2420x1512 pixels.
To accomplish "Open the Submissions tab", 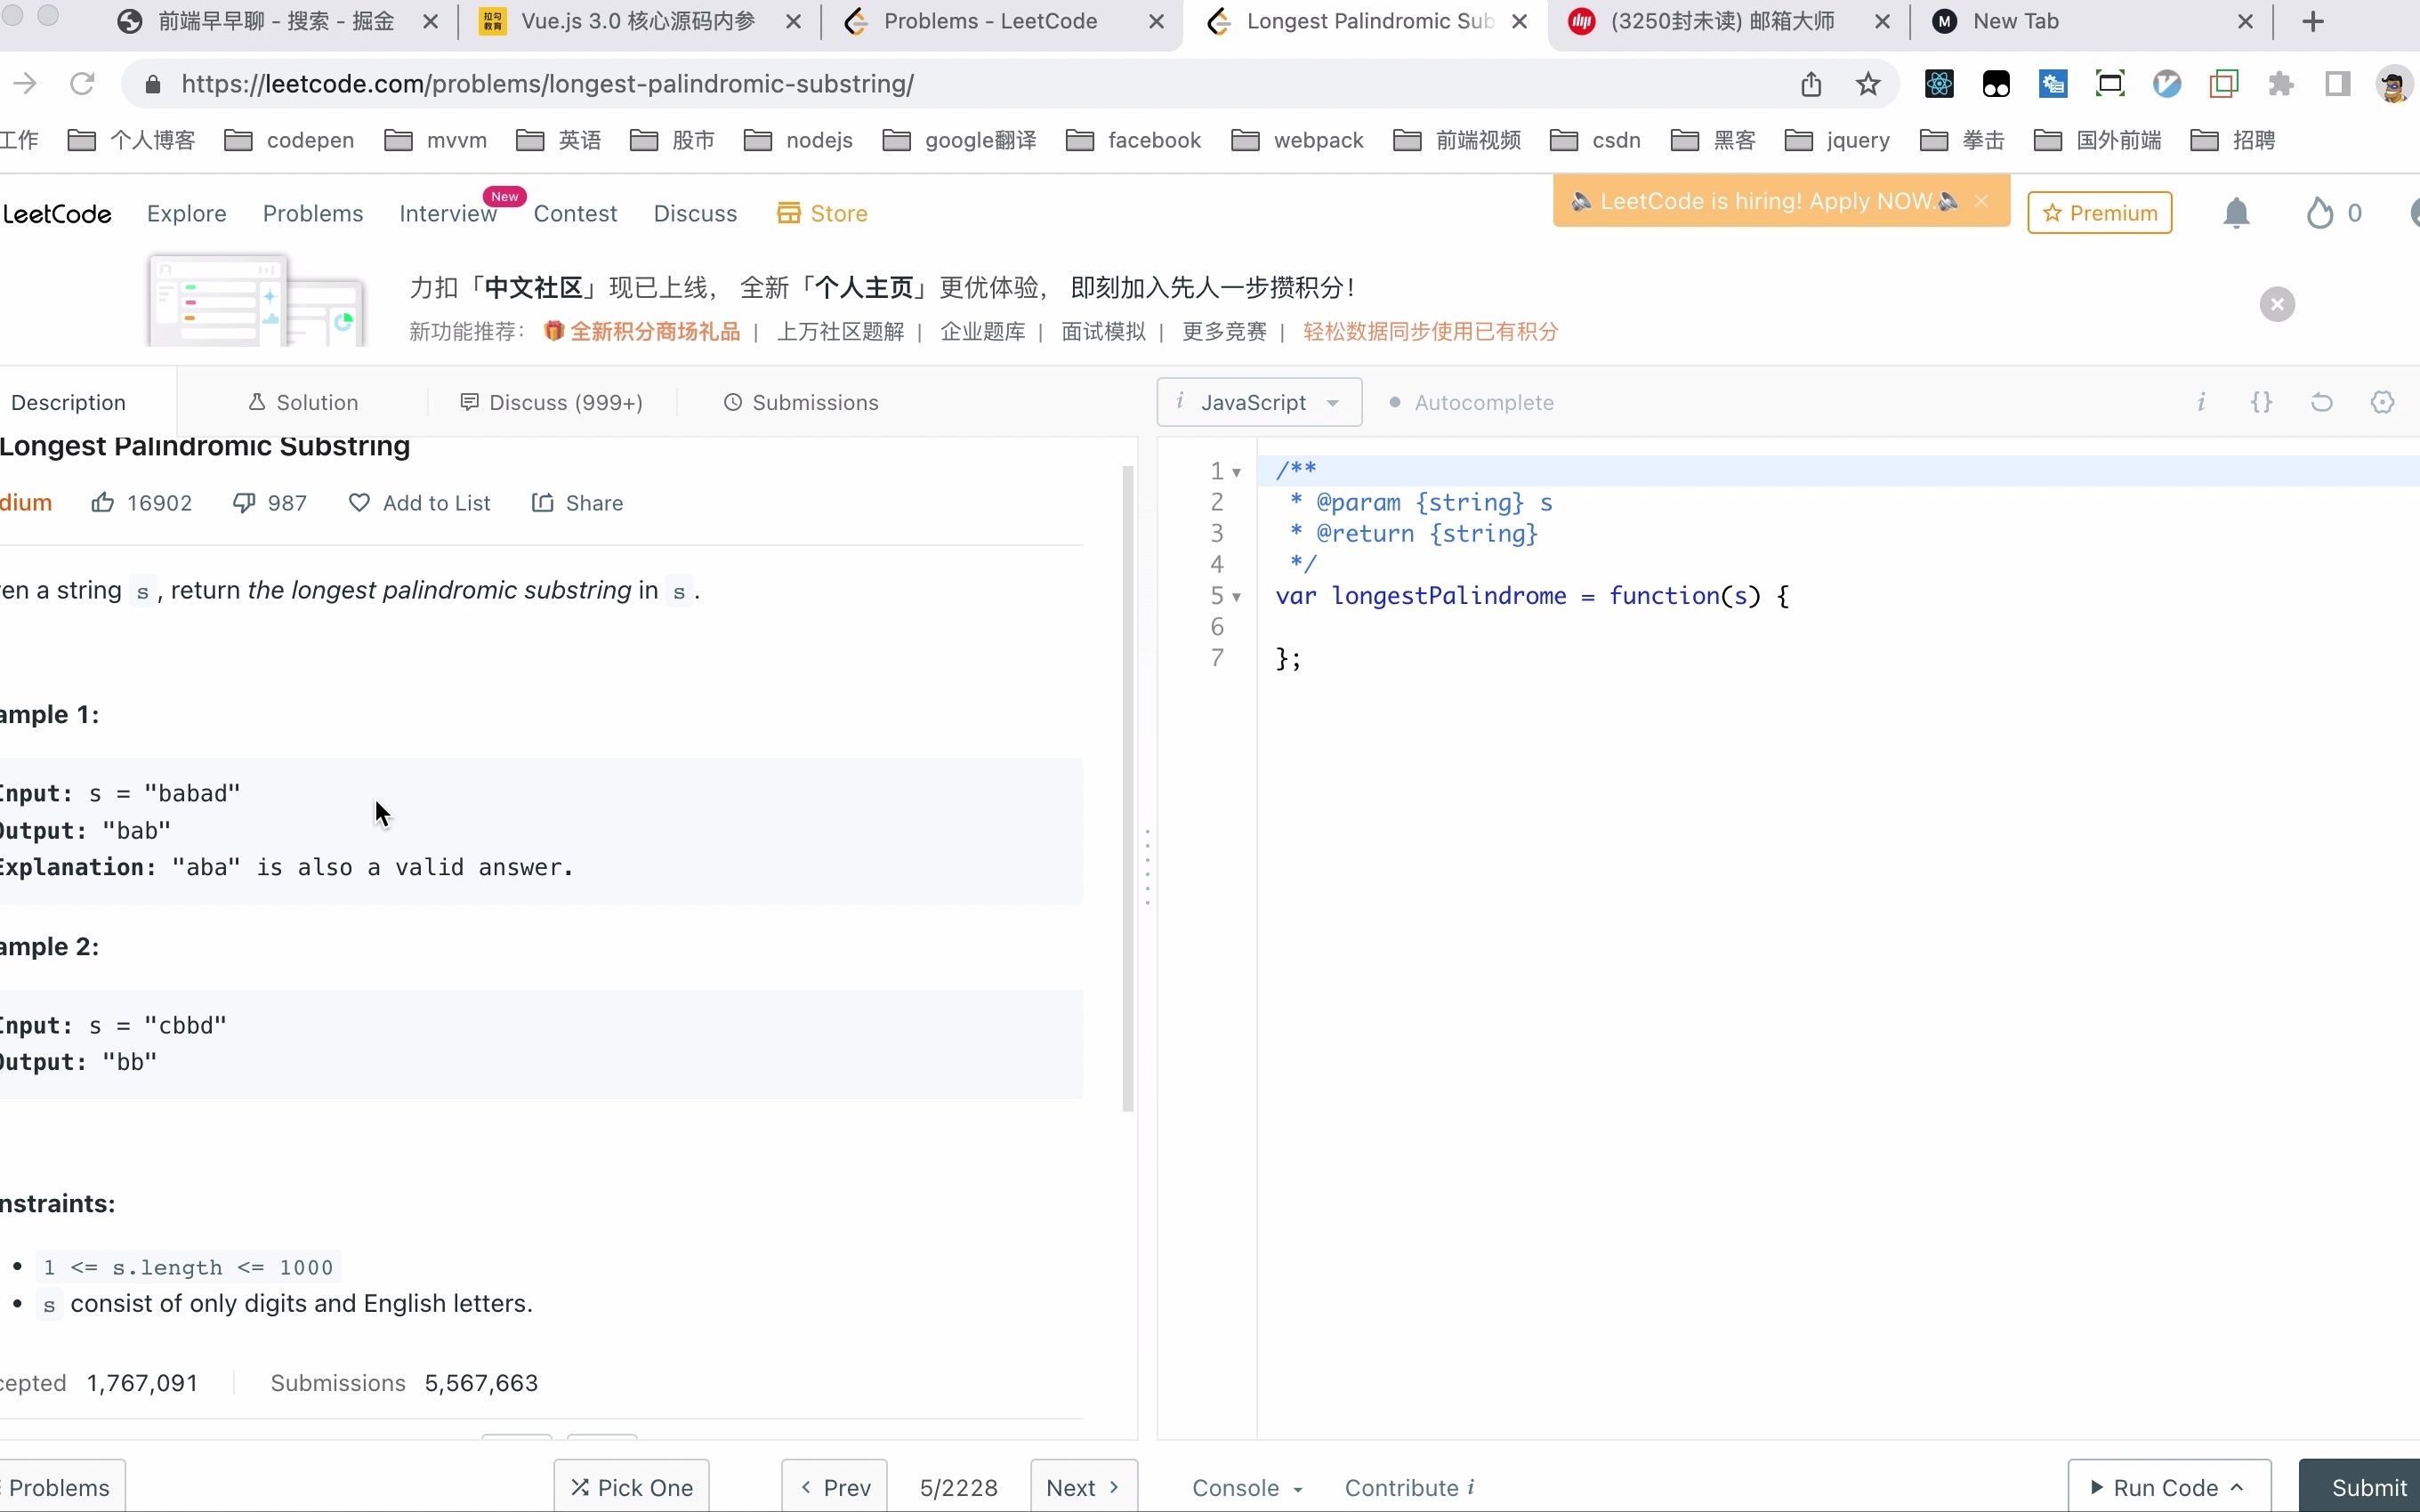I will 801,402.
